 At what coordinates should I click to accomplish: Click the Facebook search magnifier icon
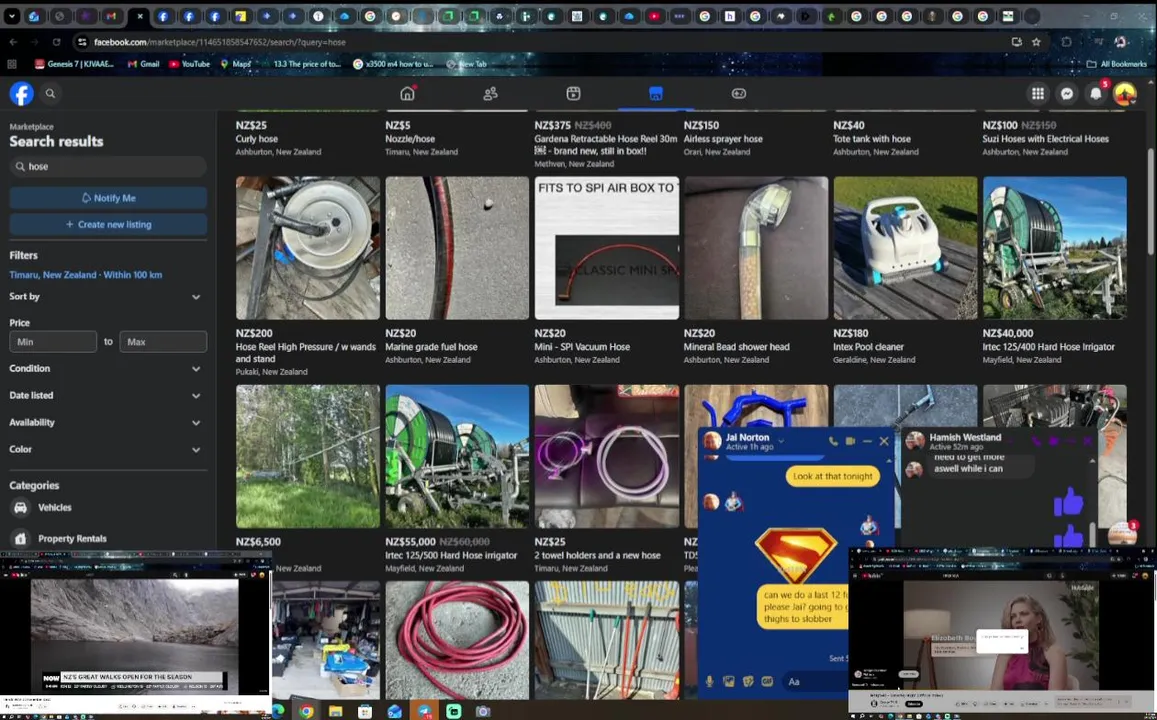(x=50, y=94)
